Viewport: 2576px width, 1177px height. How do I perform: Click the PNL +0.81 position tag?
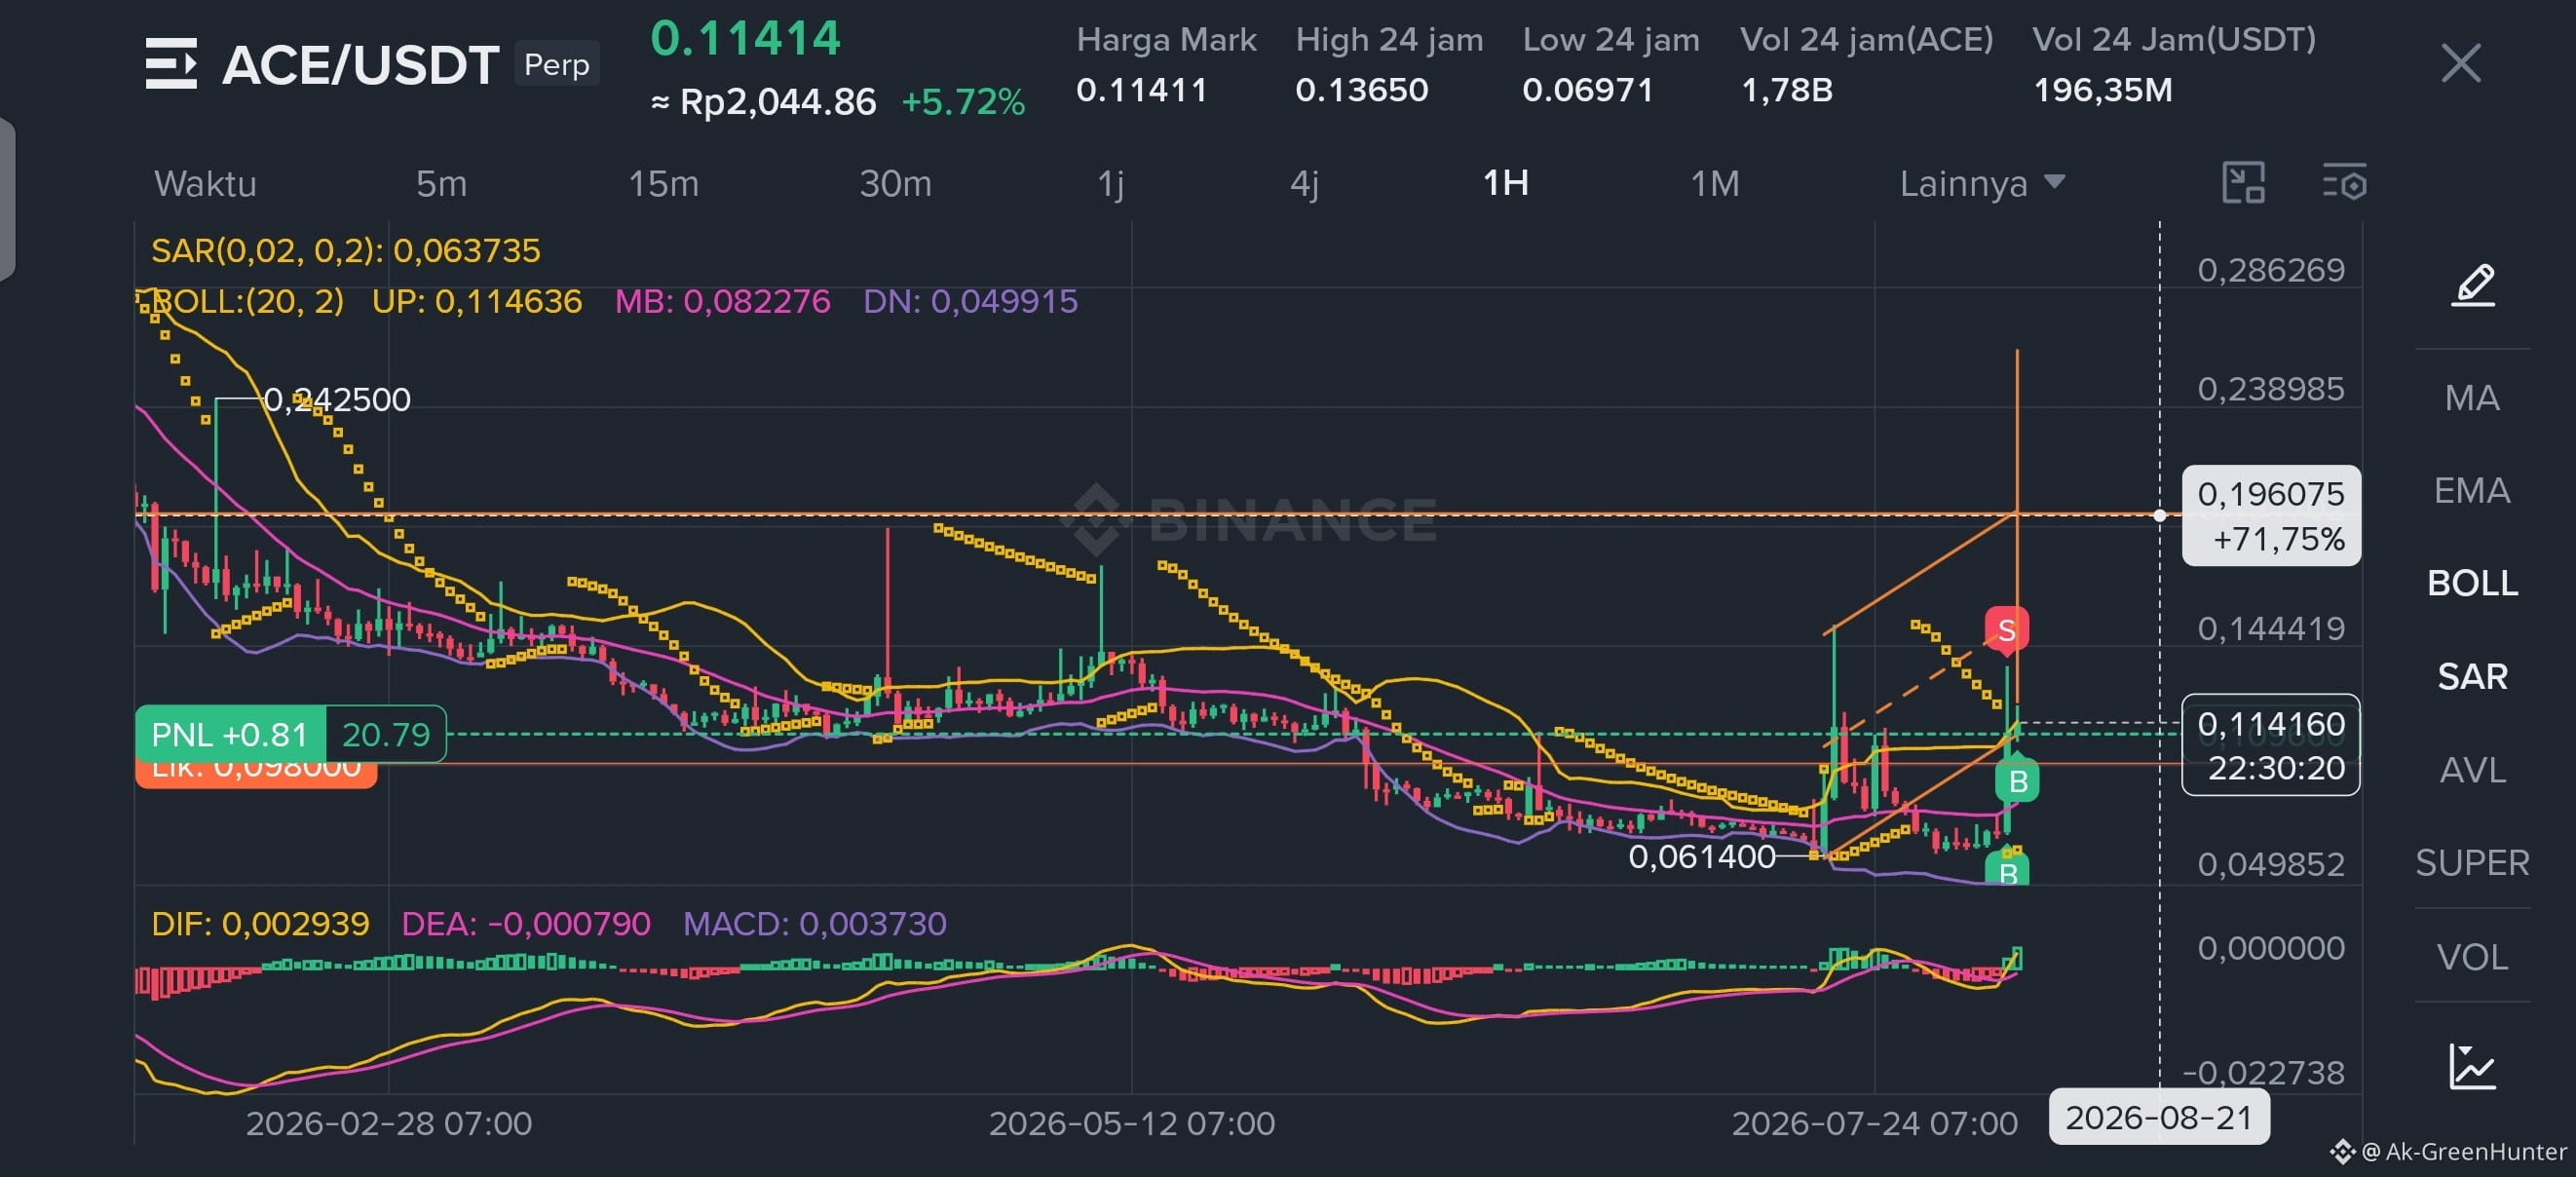(290, 734)
